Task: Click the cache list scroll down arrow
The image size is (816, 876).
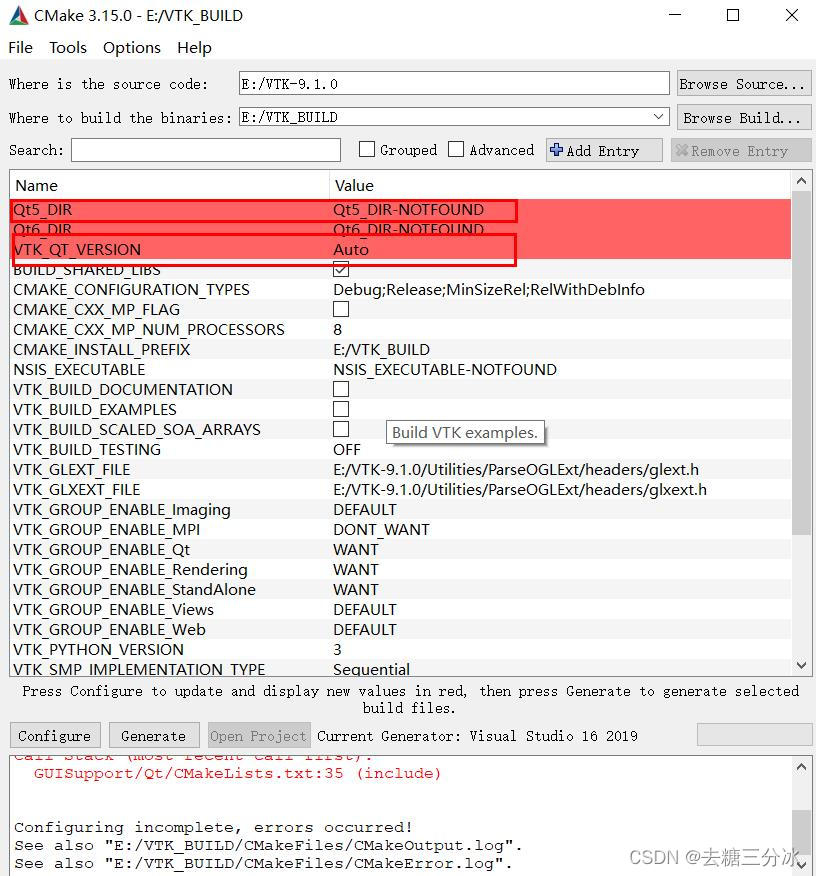Action: pos(801,665)
